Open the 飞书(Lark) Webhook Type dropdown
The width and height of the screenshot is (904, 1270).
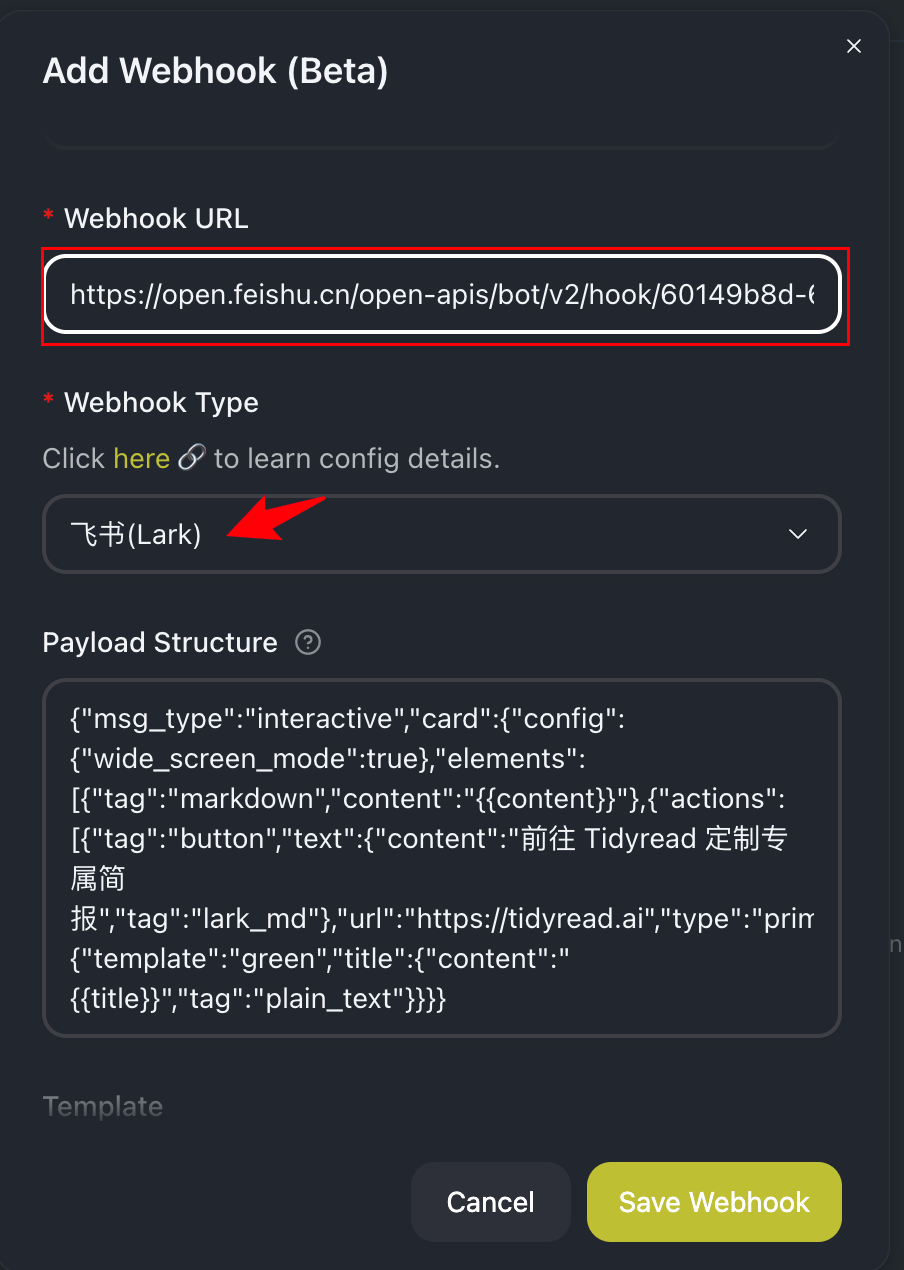click(442, 534)
